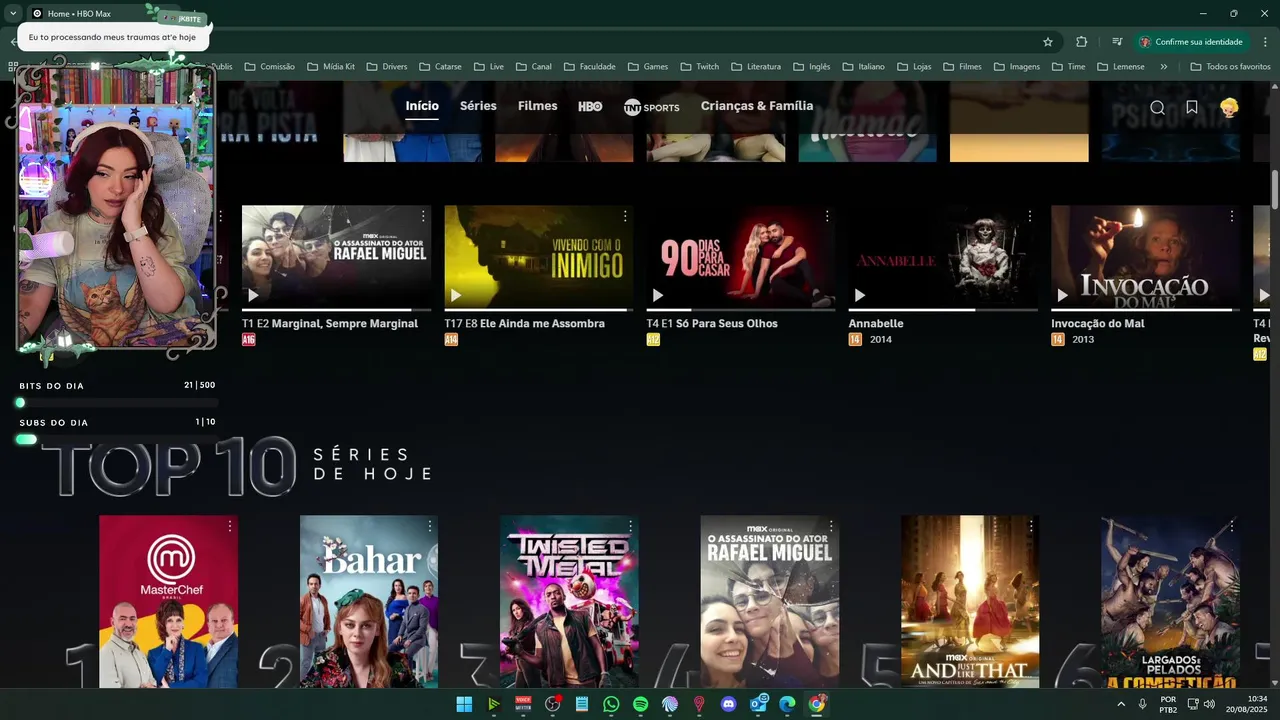The width and height of the screenshot is (1280, 720).
Task: Play the Annabelle movie
Action: 859,295
